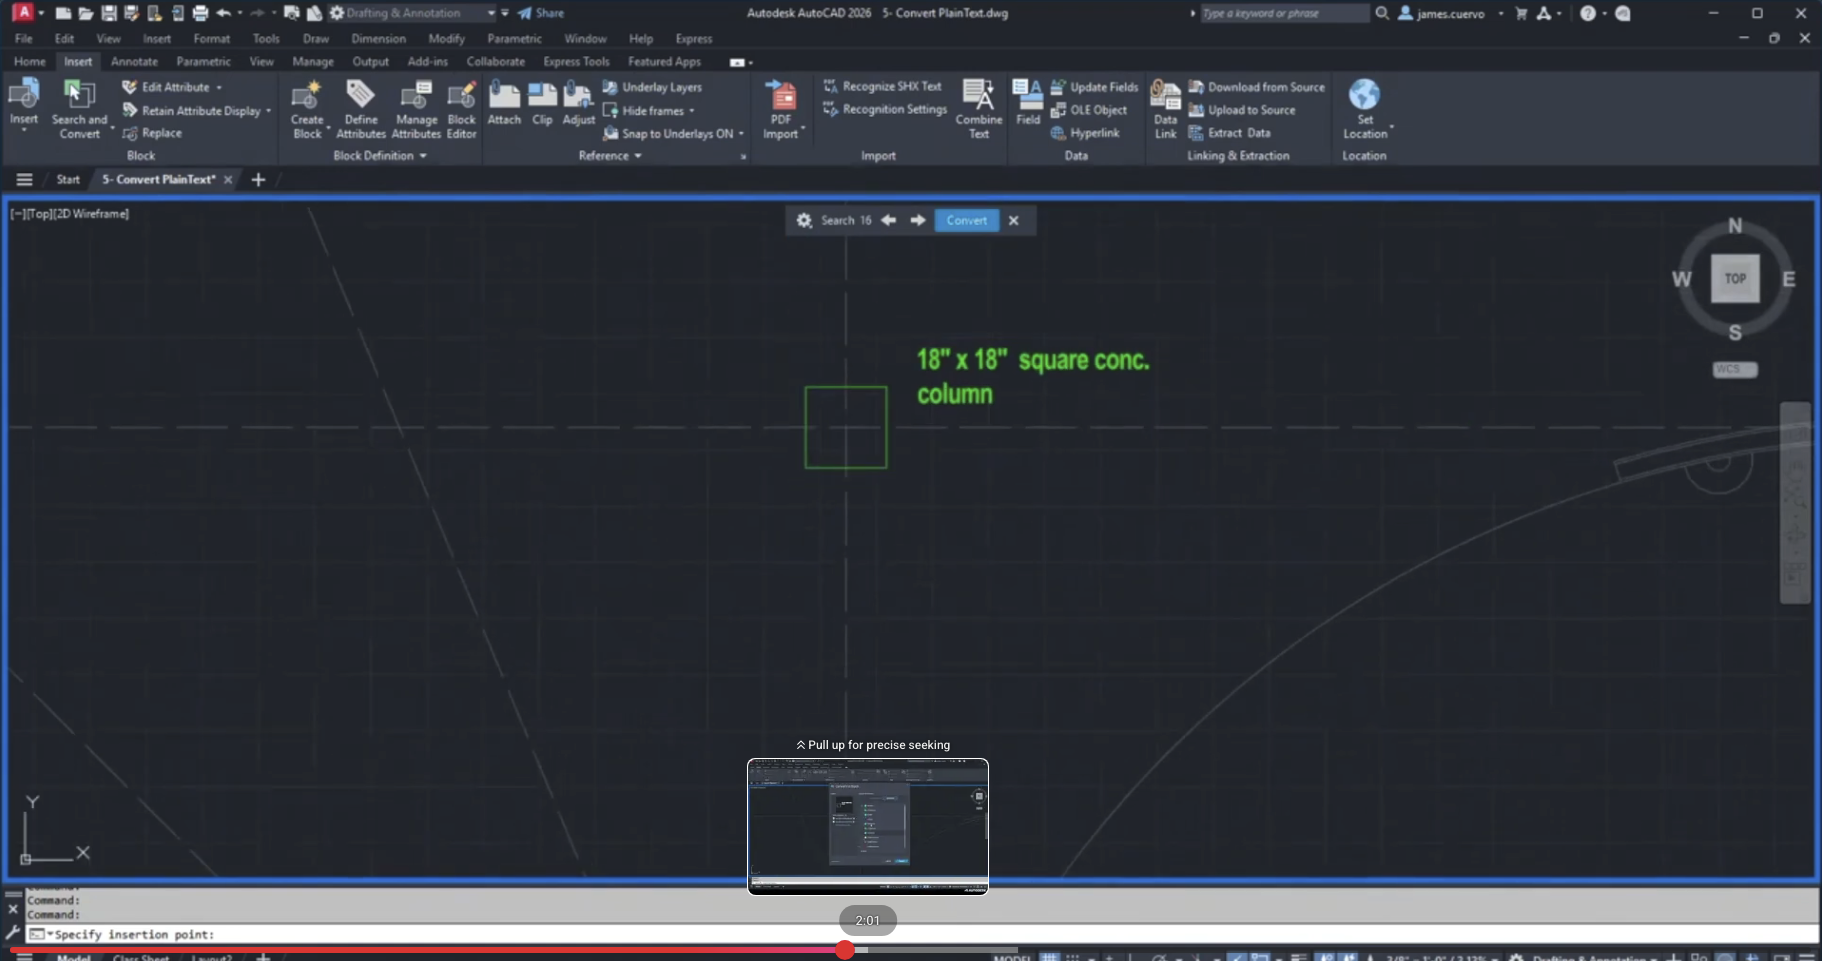The width and height of the screenshot is (1822, 961).
Task: Switch to the Annotate ribbon tab
Action: [x=134, y=62]
